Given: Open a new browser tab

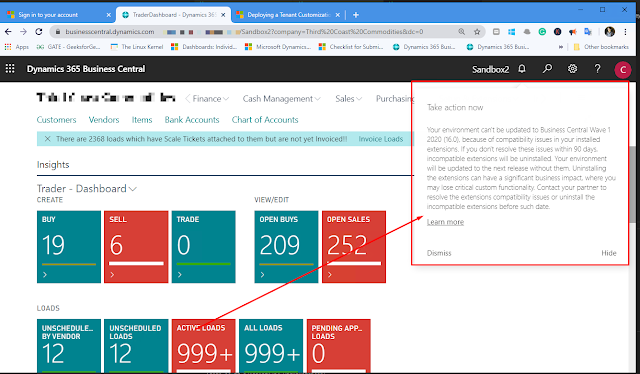Looking at the screenshot, I should click(356, 15).
